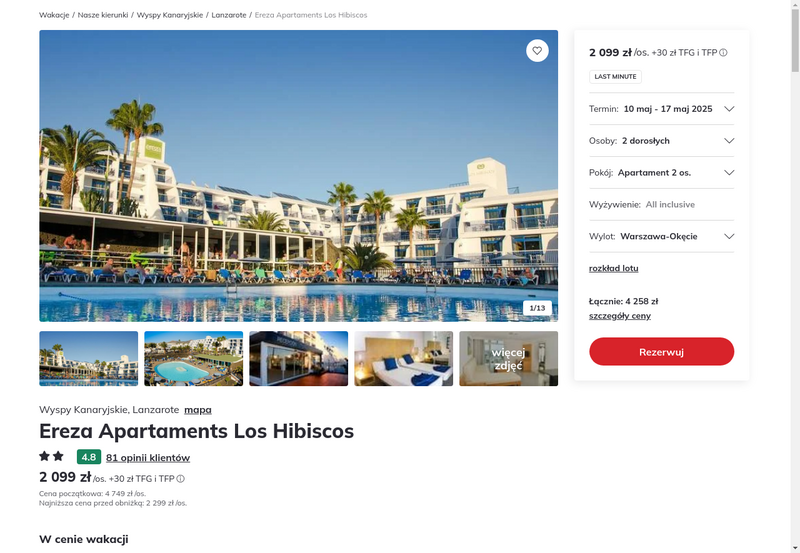Select bedroom with blue pillows thumbnail
The image size is (800, 553).
(404, 359)
